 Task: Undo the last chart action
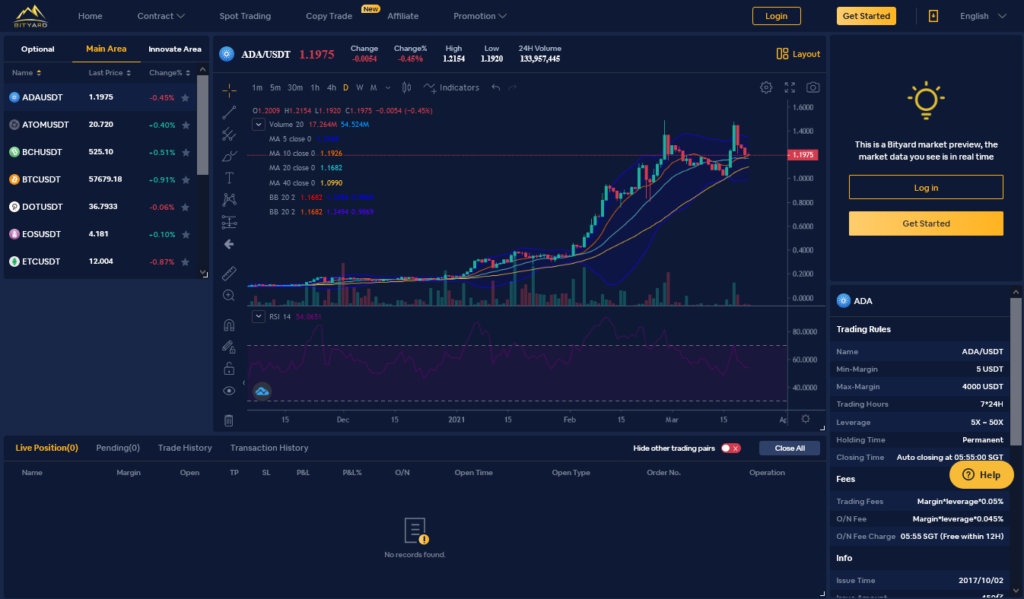[496, 88]
